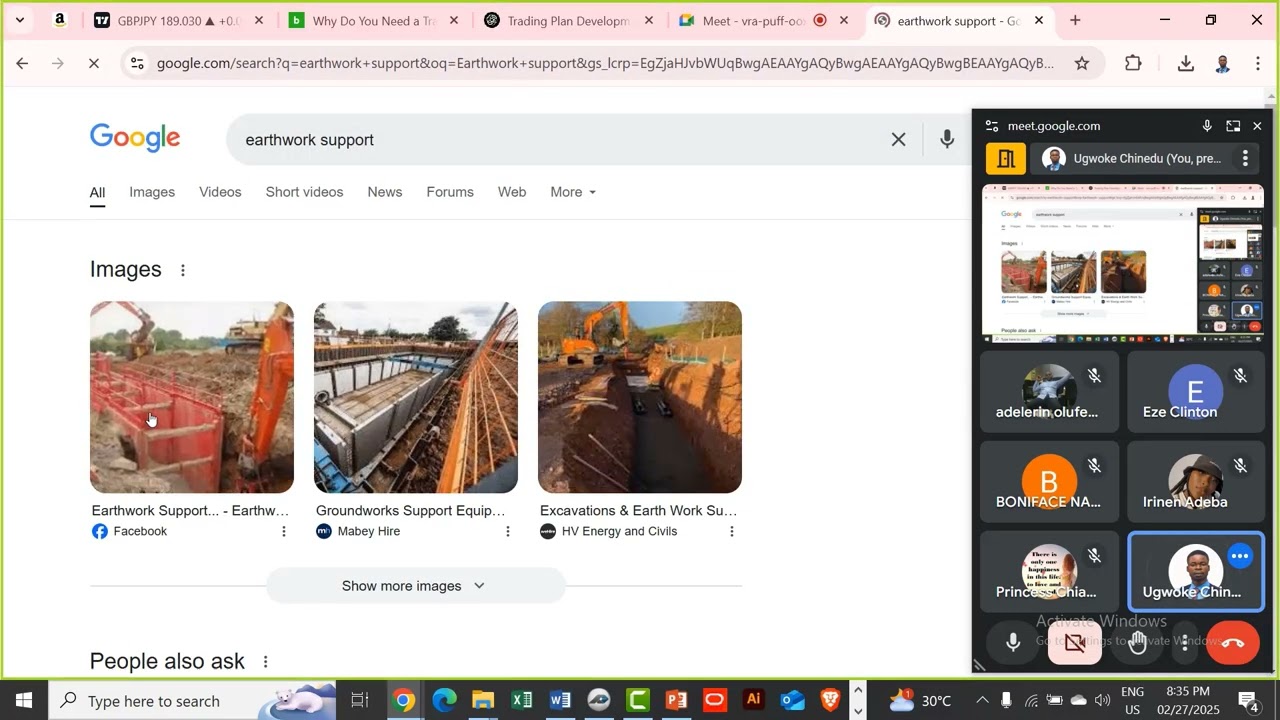Viewport: 1280px width, 720px height.
Task: Switch to the News search tab
Action: [x=385, y=192]
